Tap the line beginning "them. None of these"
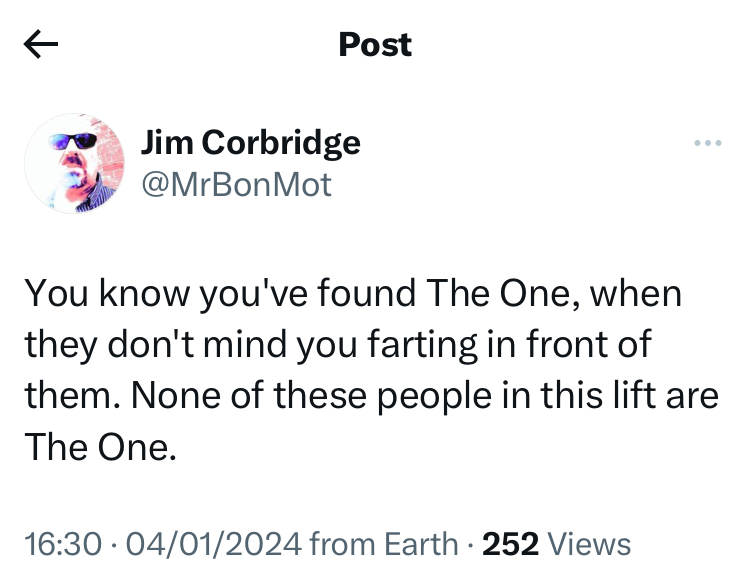Screen dimensions: 750x585 (371, 397)
